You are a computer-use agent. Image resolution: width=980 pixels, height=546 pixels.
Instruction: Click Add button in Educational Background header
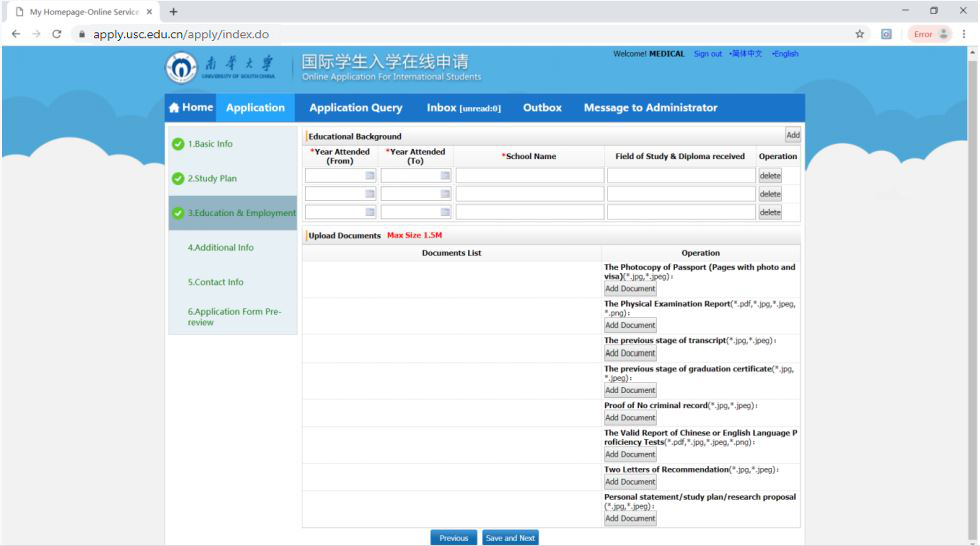click(792, 135)
